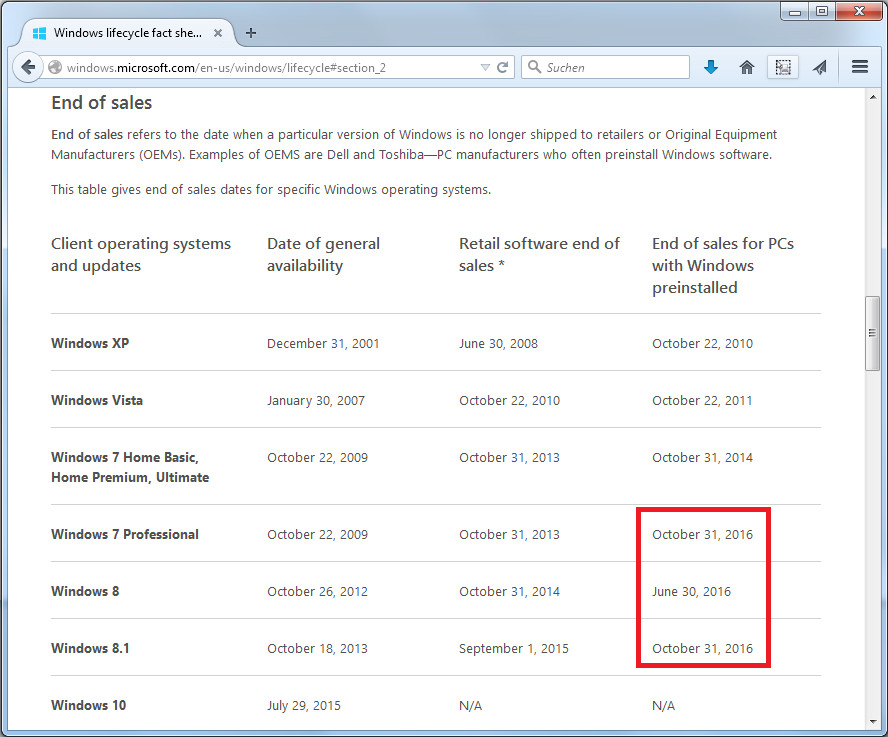888x737 pixels.
Task: Click June 30, 2008 cell
Action: click(498, 344)
